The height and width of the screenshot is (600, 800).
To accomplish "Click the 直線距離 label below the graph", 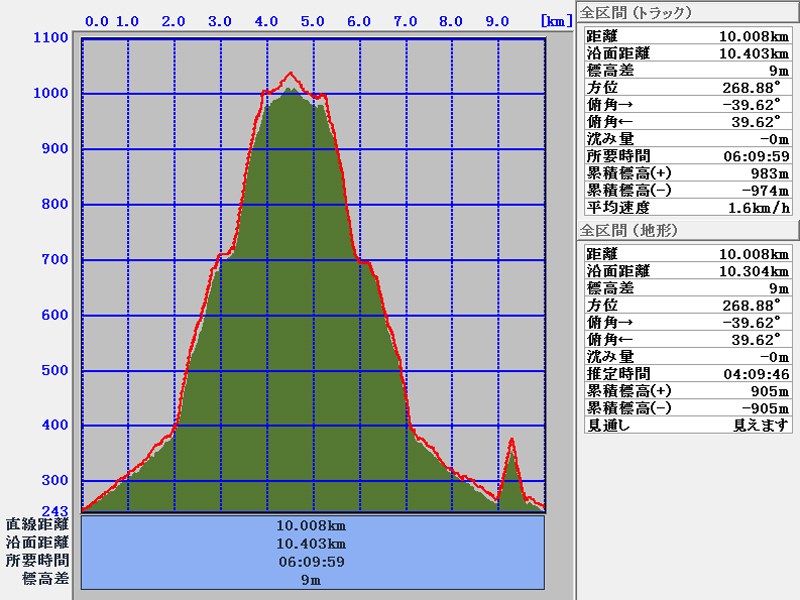I will coord(37,524).
